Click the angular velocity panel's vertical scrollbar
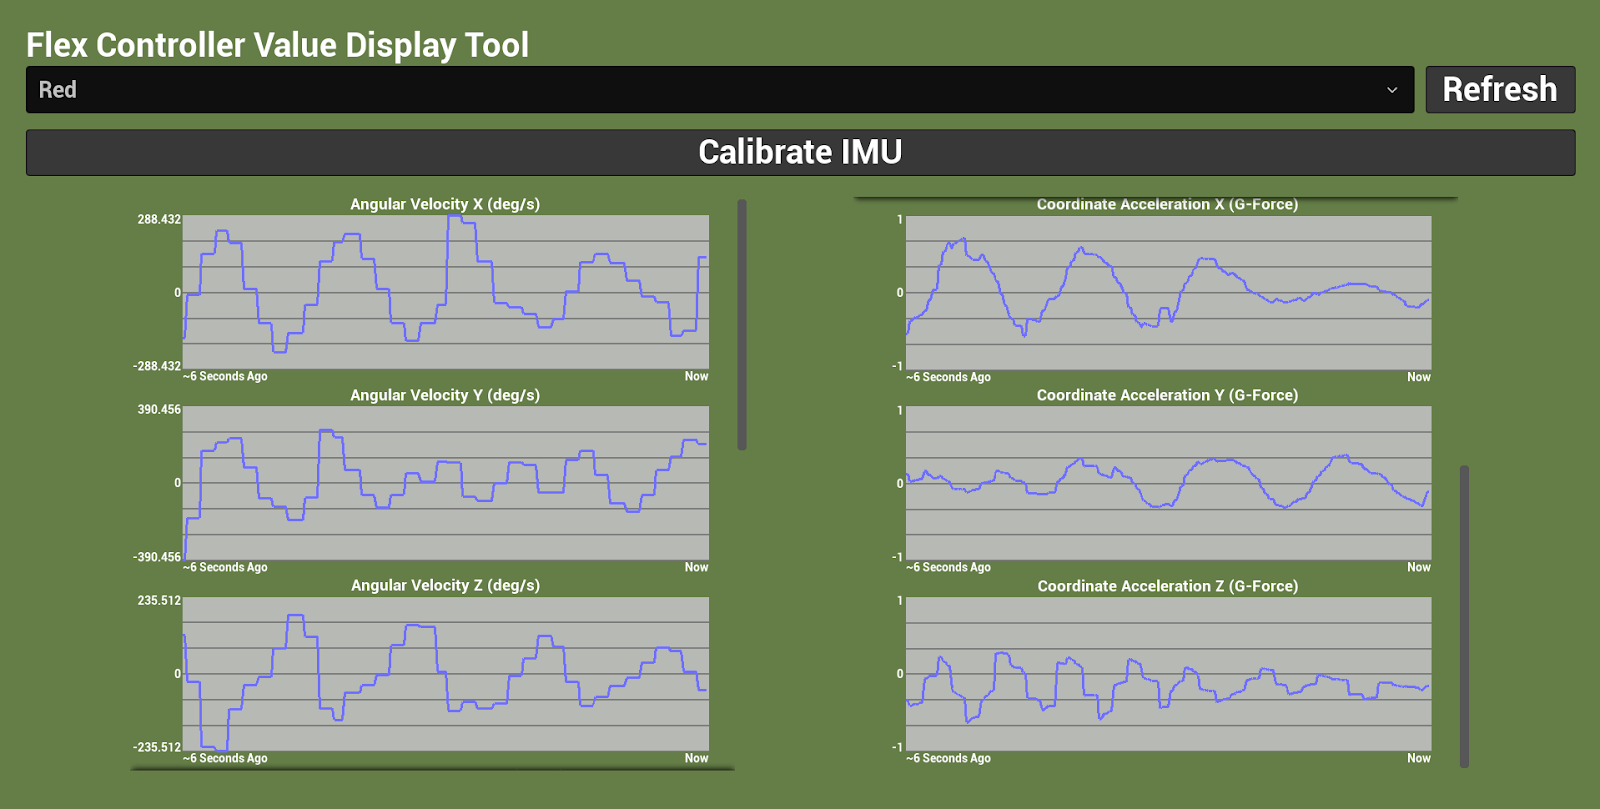 point(742,325)
